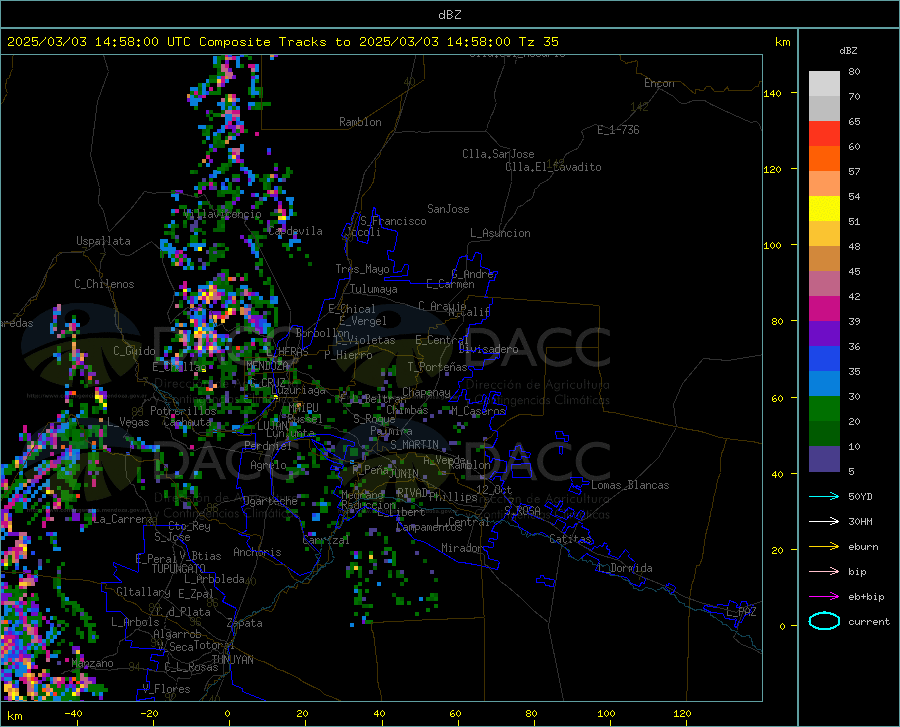This screenshot has width=900, height=727.
Task: Select the bright green 30-20 dBZ swatch
Action: coord(824,409)
